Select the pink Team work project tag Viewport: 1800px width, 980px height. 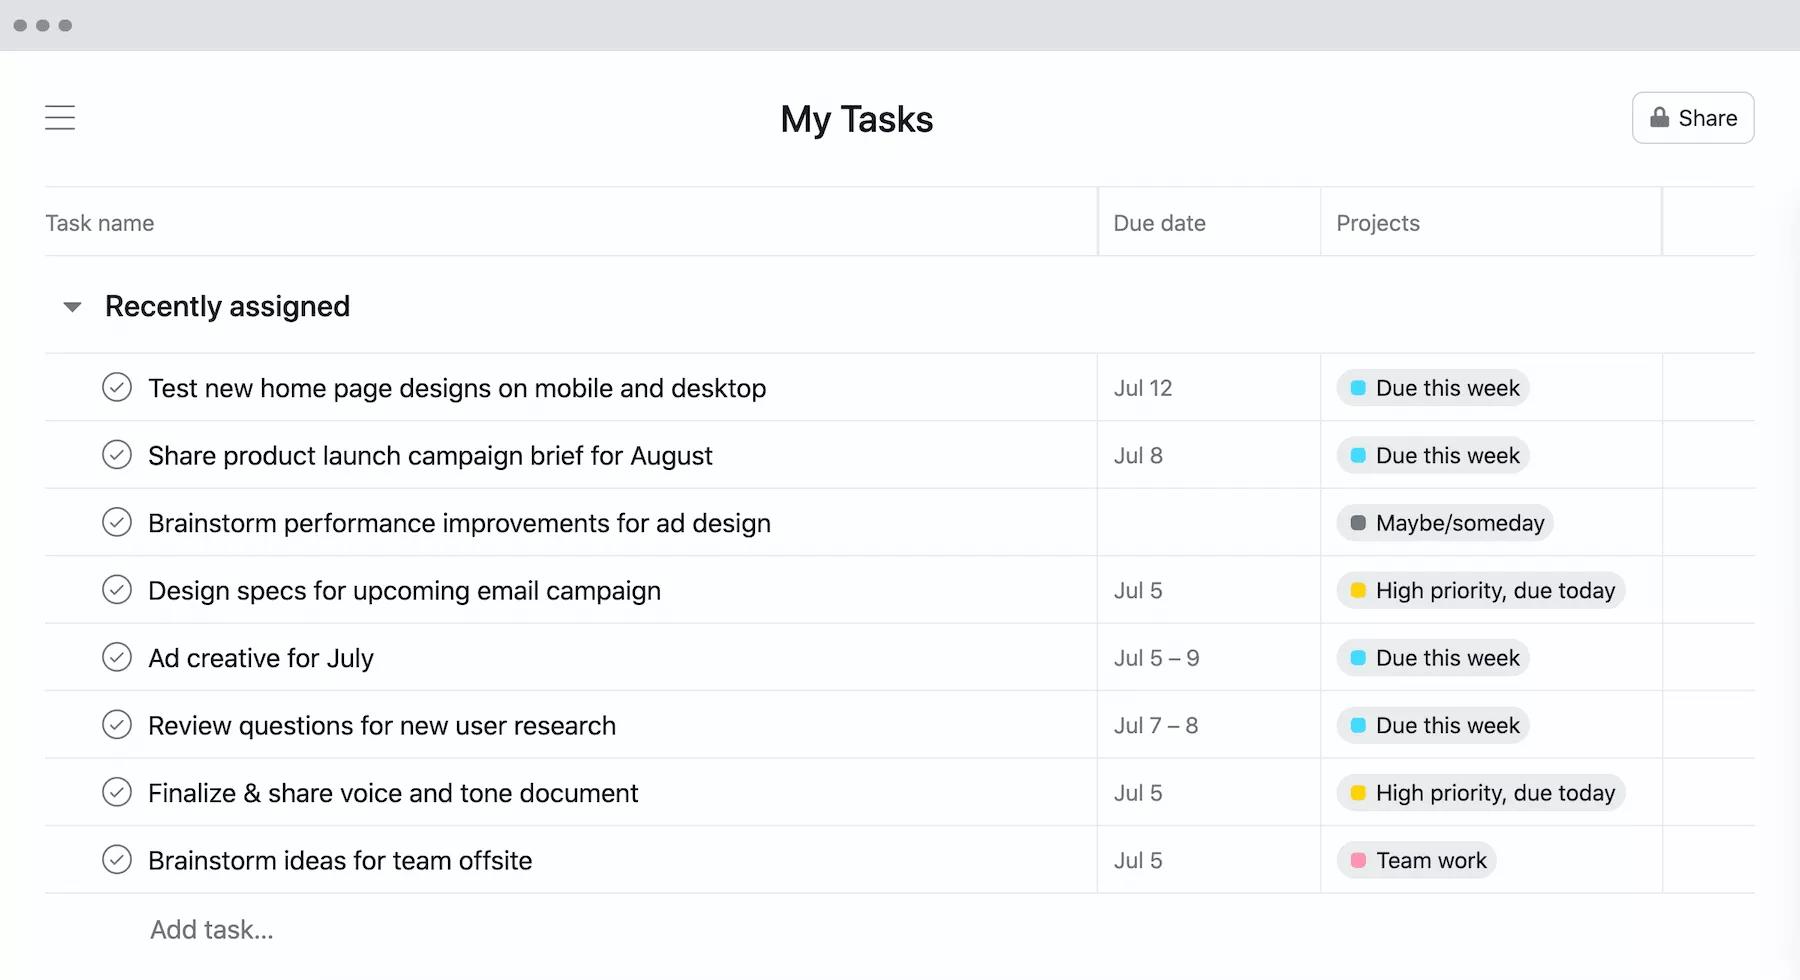(x=1417, y=860)
